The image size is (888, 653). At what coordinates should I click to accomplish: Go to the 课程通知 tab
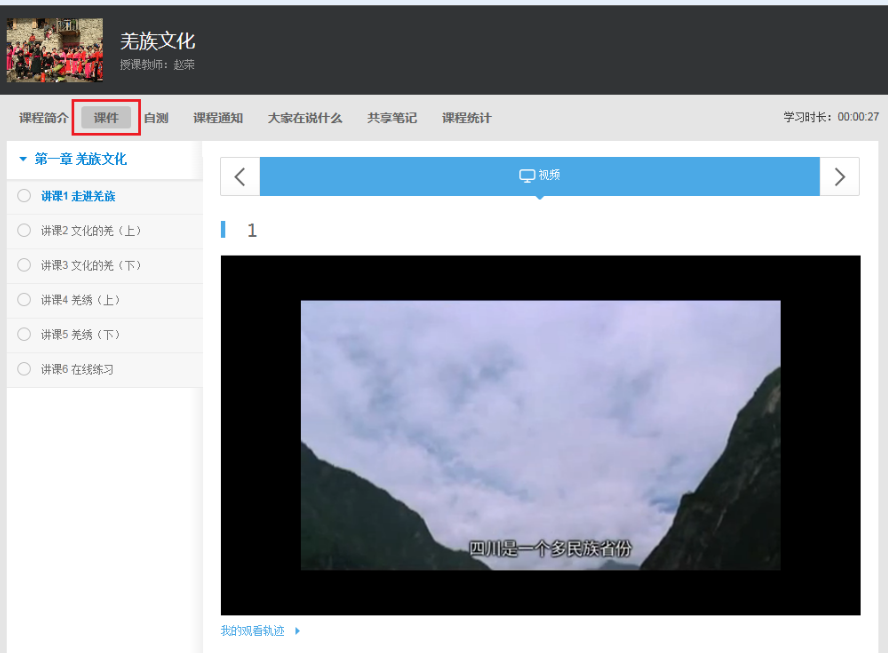click(218, 118)
